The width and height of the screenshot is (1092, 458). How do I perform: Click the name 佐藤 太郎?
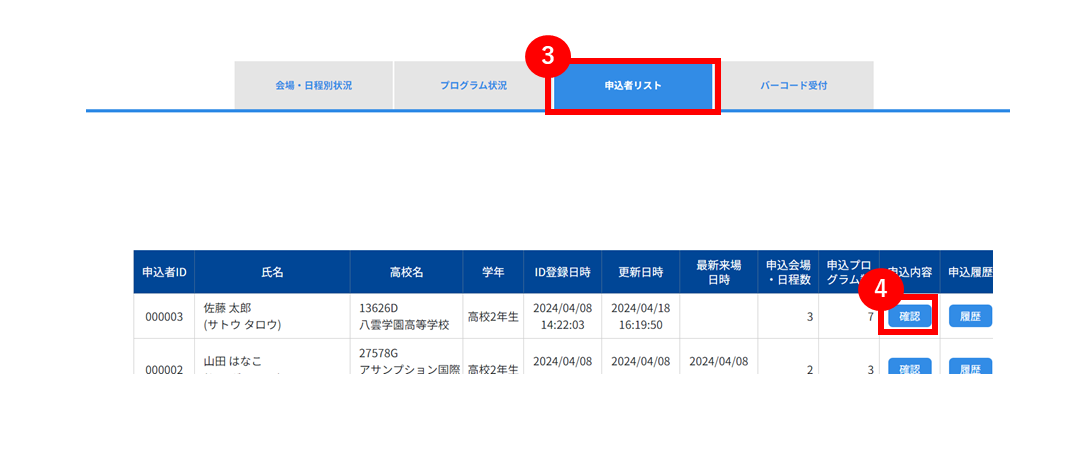click(226, 308)
